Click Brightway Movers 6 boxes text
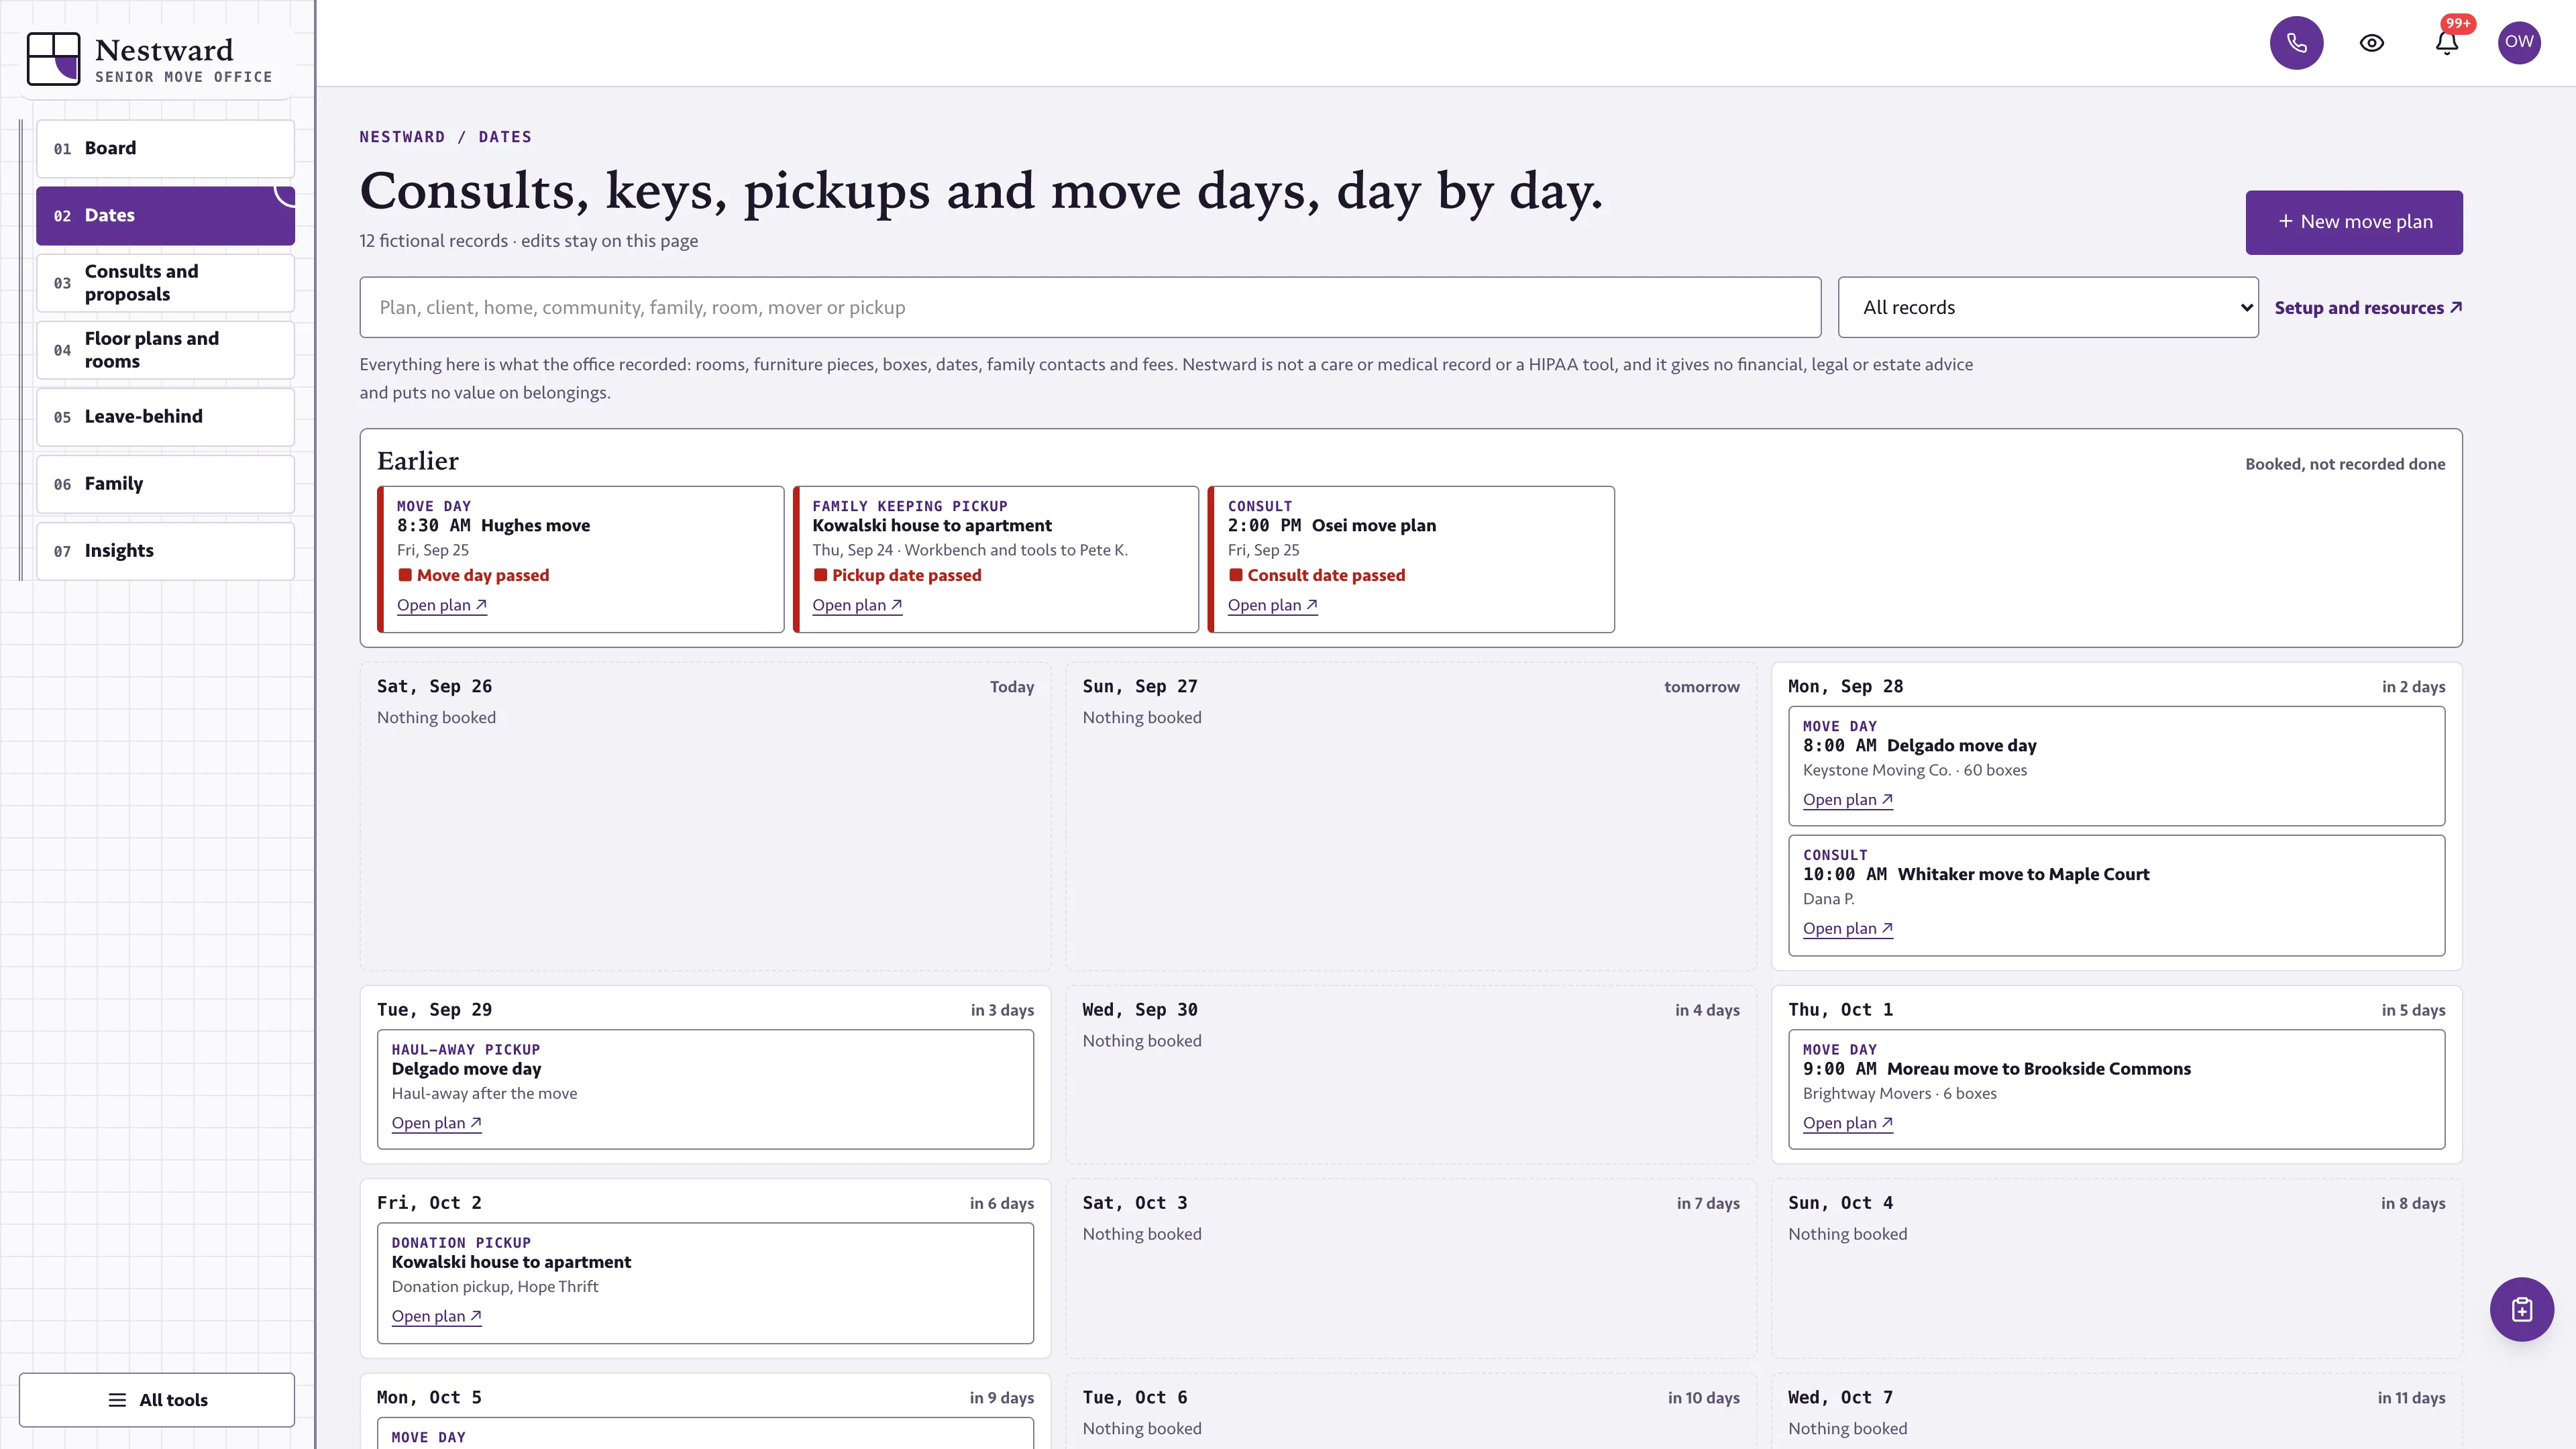This screenshot has width=2576, height=1449. [1899, 1093]
